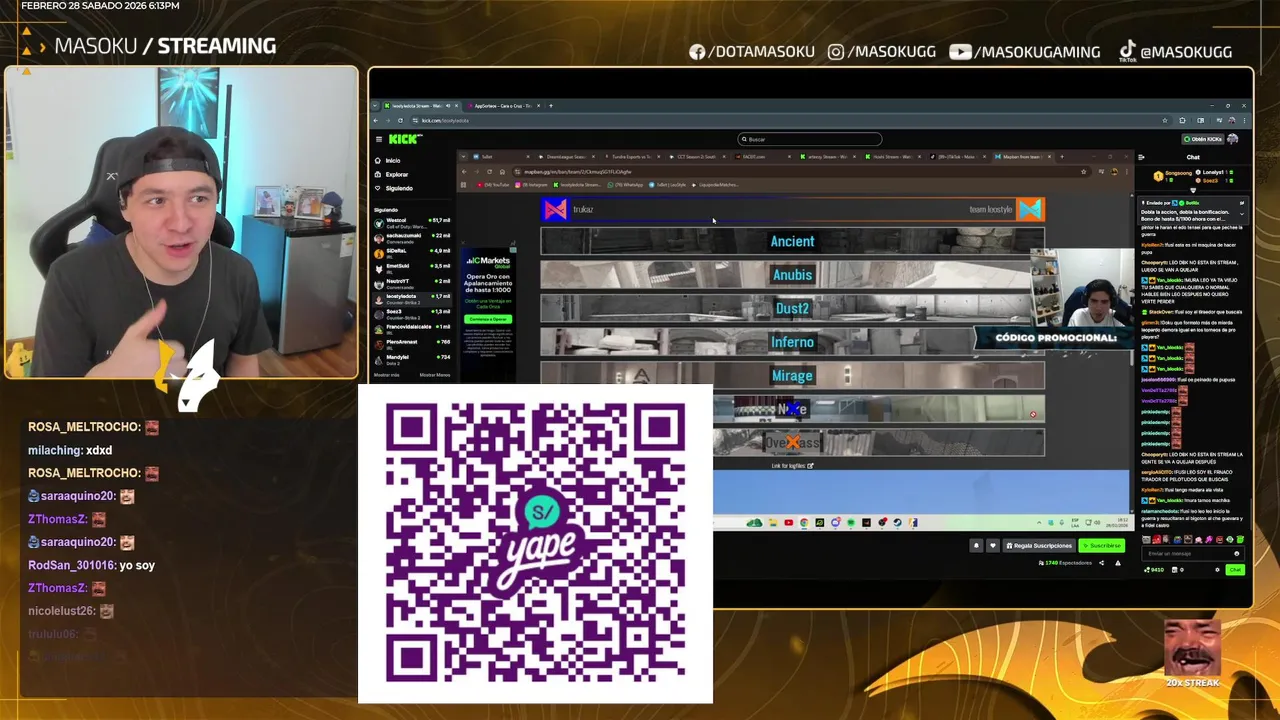Image resolution: width=1280 pixels, height=720 pixels.
Task: Click Regala Suscripciones button
Action: (x=1038, y=546)
